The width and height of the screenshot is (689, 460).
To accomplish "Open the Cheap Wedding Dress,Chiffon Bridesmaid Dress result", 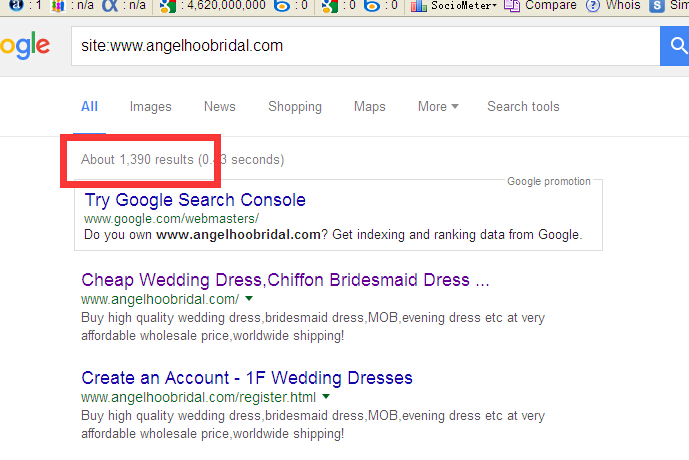I will tap(285, 280).
